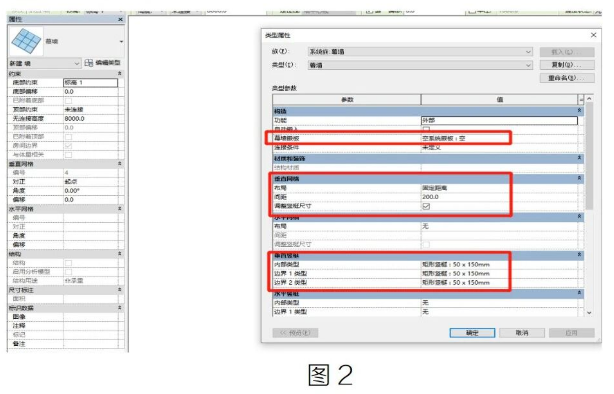Image resolution: width=614 pixels, height=394 pixels.
Task: Click the 载入(L)... button
Action: click(x=567, y=52)
